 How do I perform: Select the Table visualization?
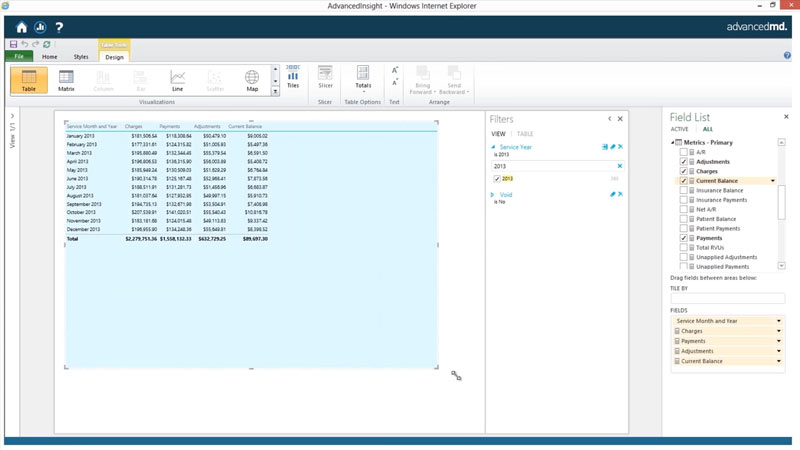pyautogui.click(x=29, y=81)
